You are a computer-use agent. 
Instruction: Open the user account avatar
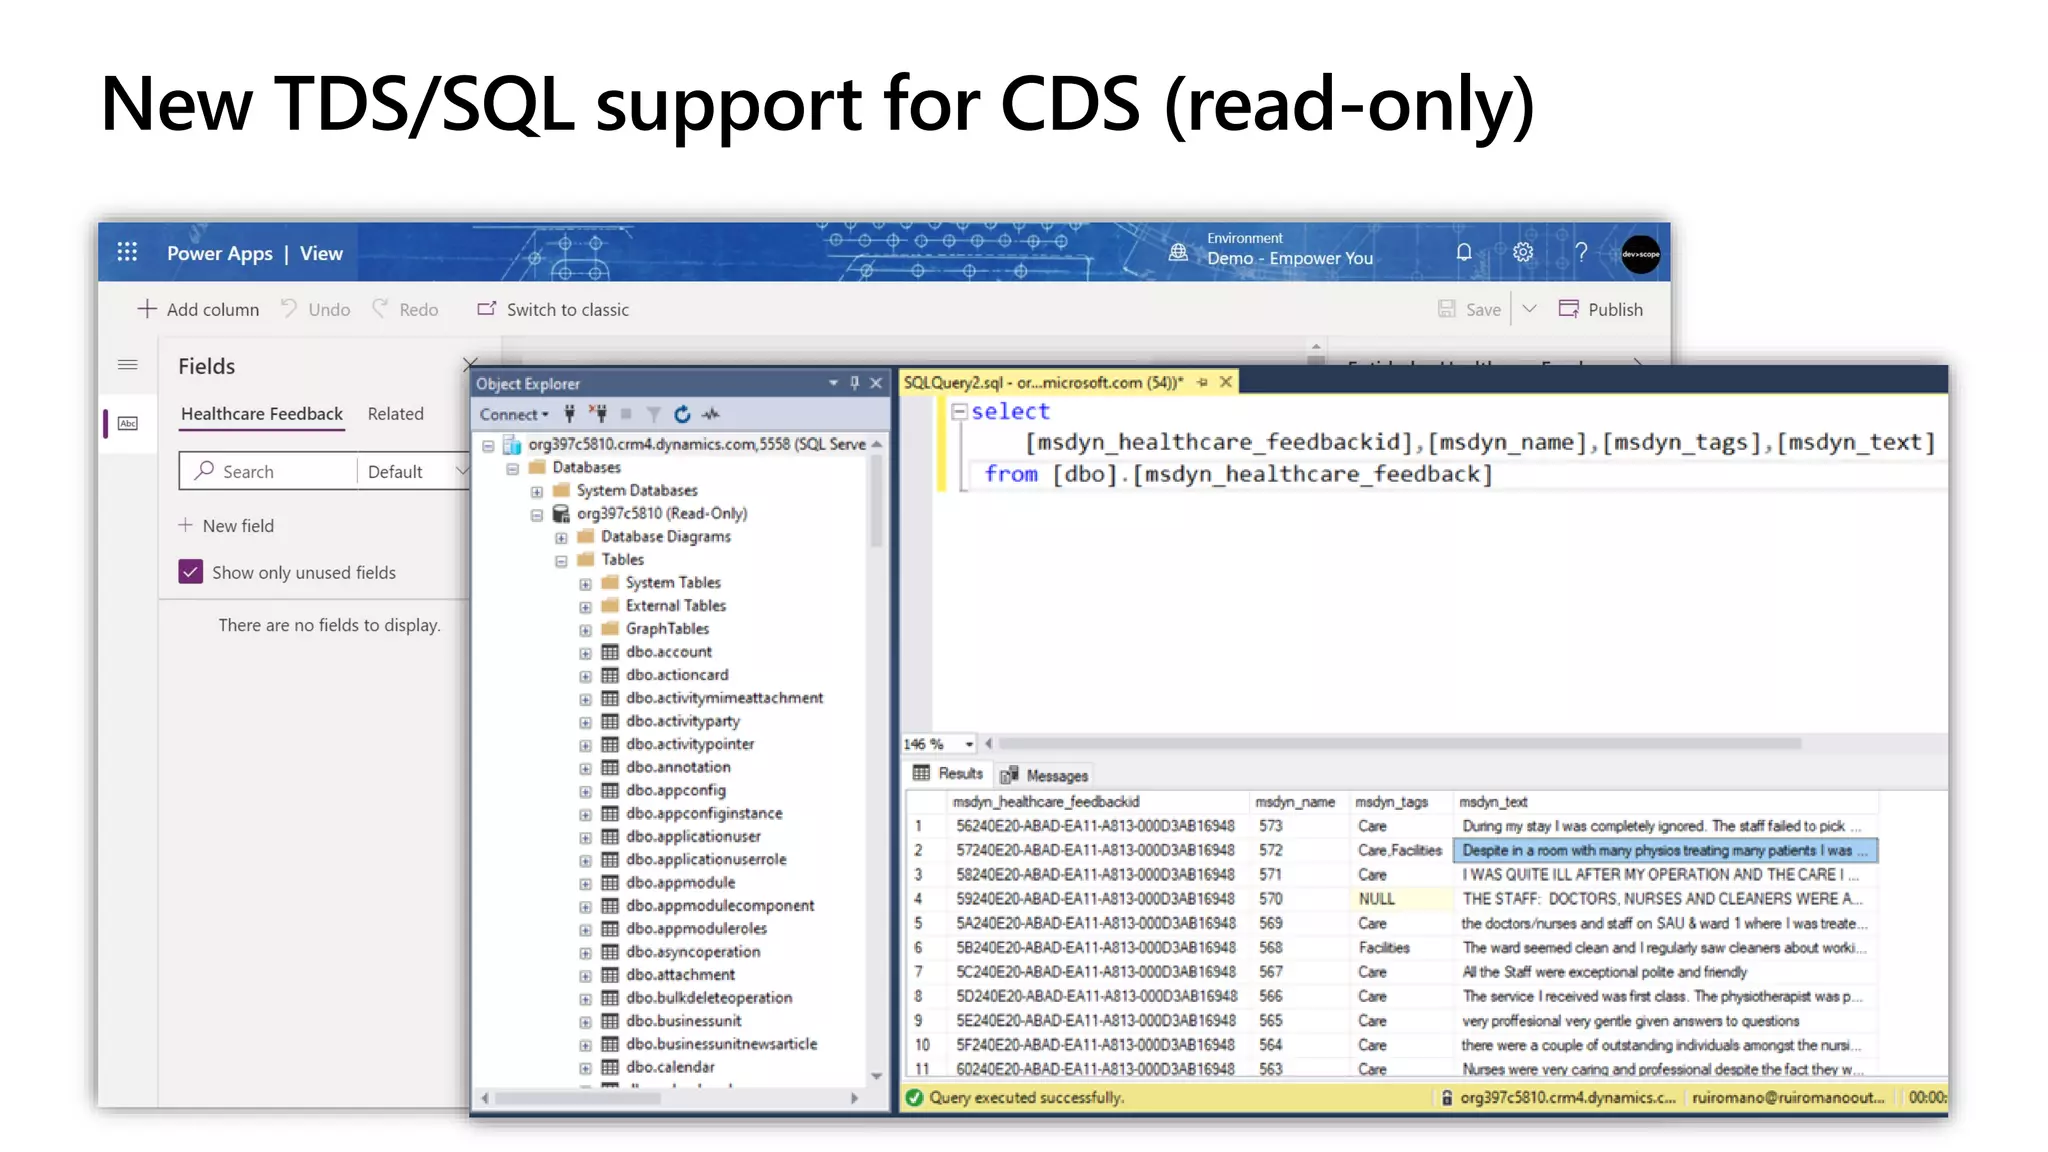pyautogui.click(x=1641, y=254)
